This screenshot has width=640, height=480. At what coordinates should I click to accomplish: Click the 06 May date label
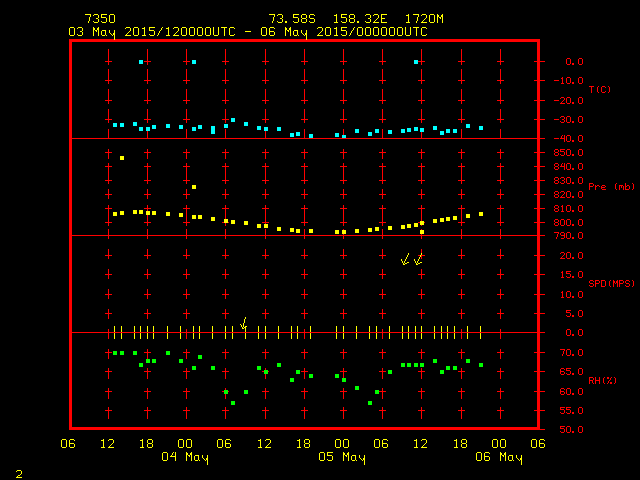(x=499, y=458)
